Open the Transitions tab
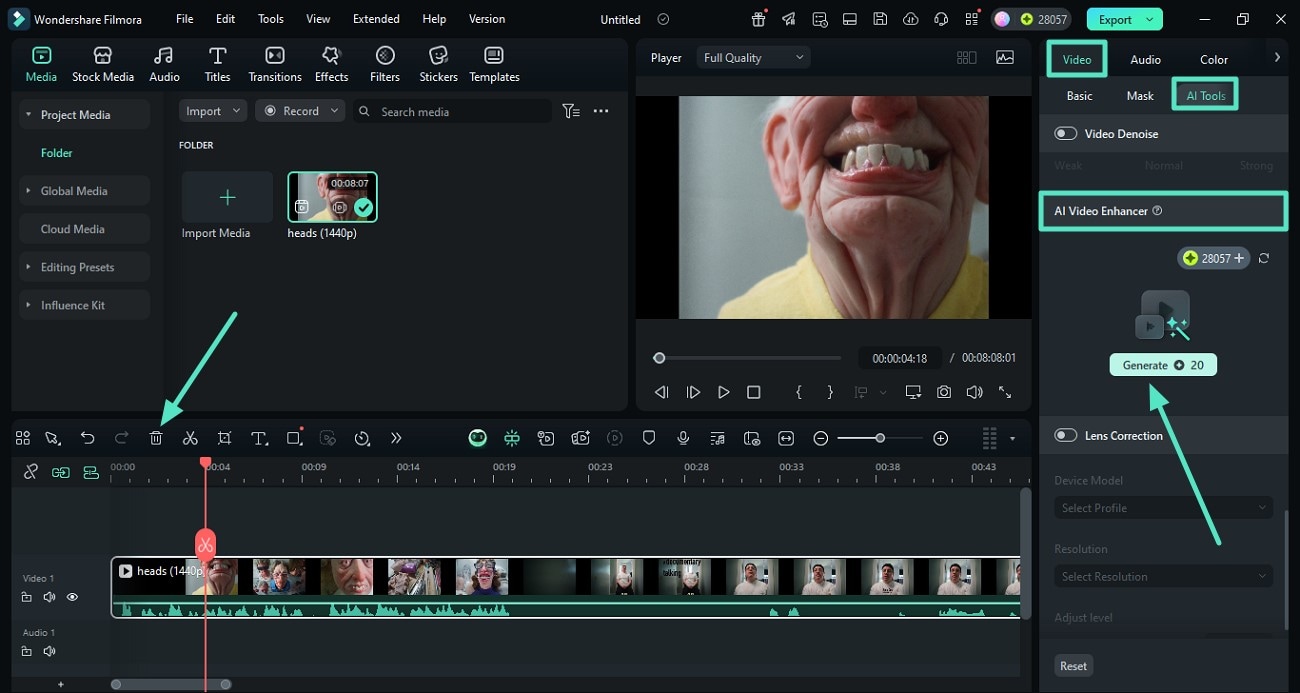 [275, 64]
